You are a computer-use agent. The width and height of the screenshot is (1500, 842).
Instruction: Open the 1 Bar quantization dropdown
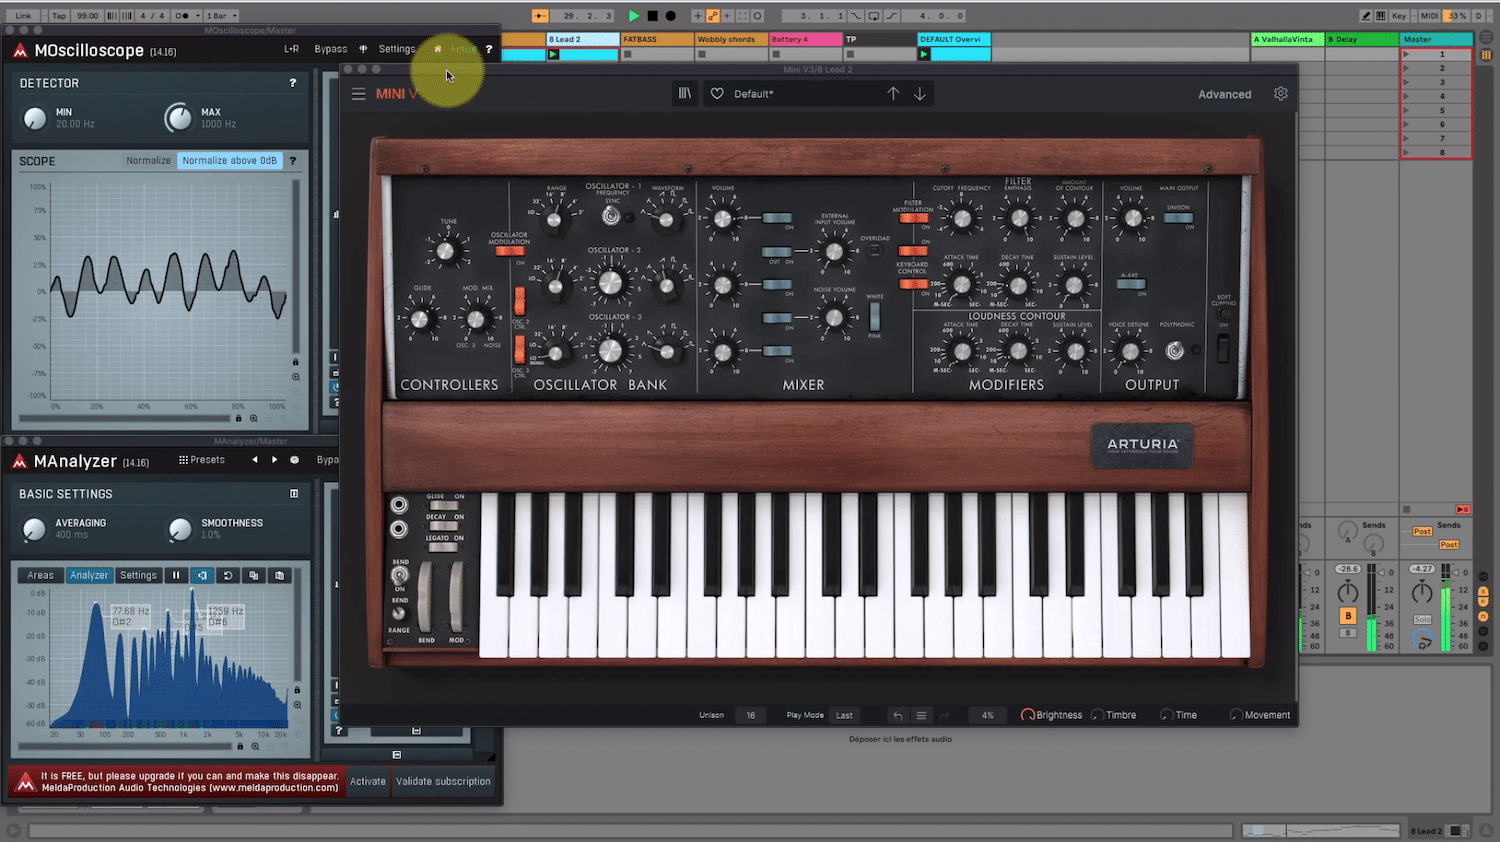(222, 16)
